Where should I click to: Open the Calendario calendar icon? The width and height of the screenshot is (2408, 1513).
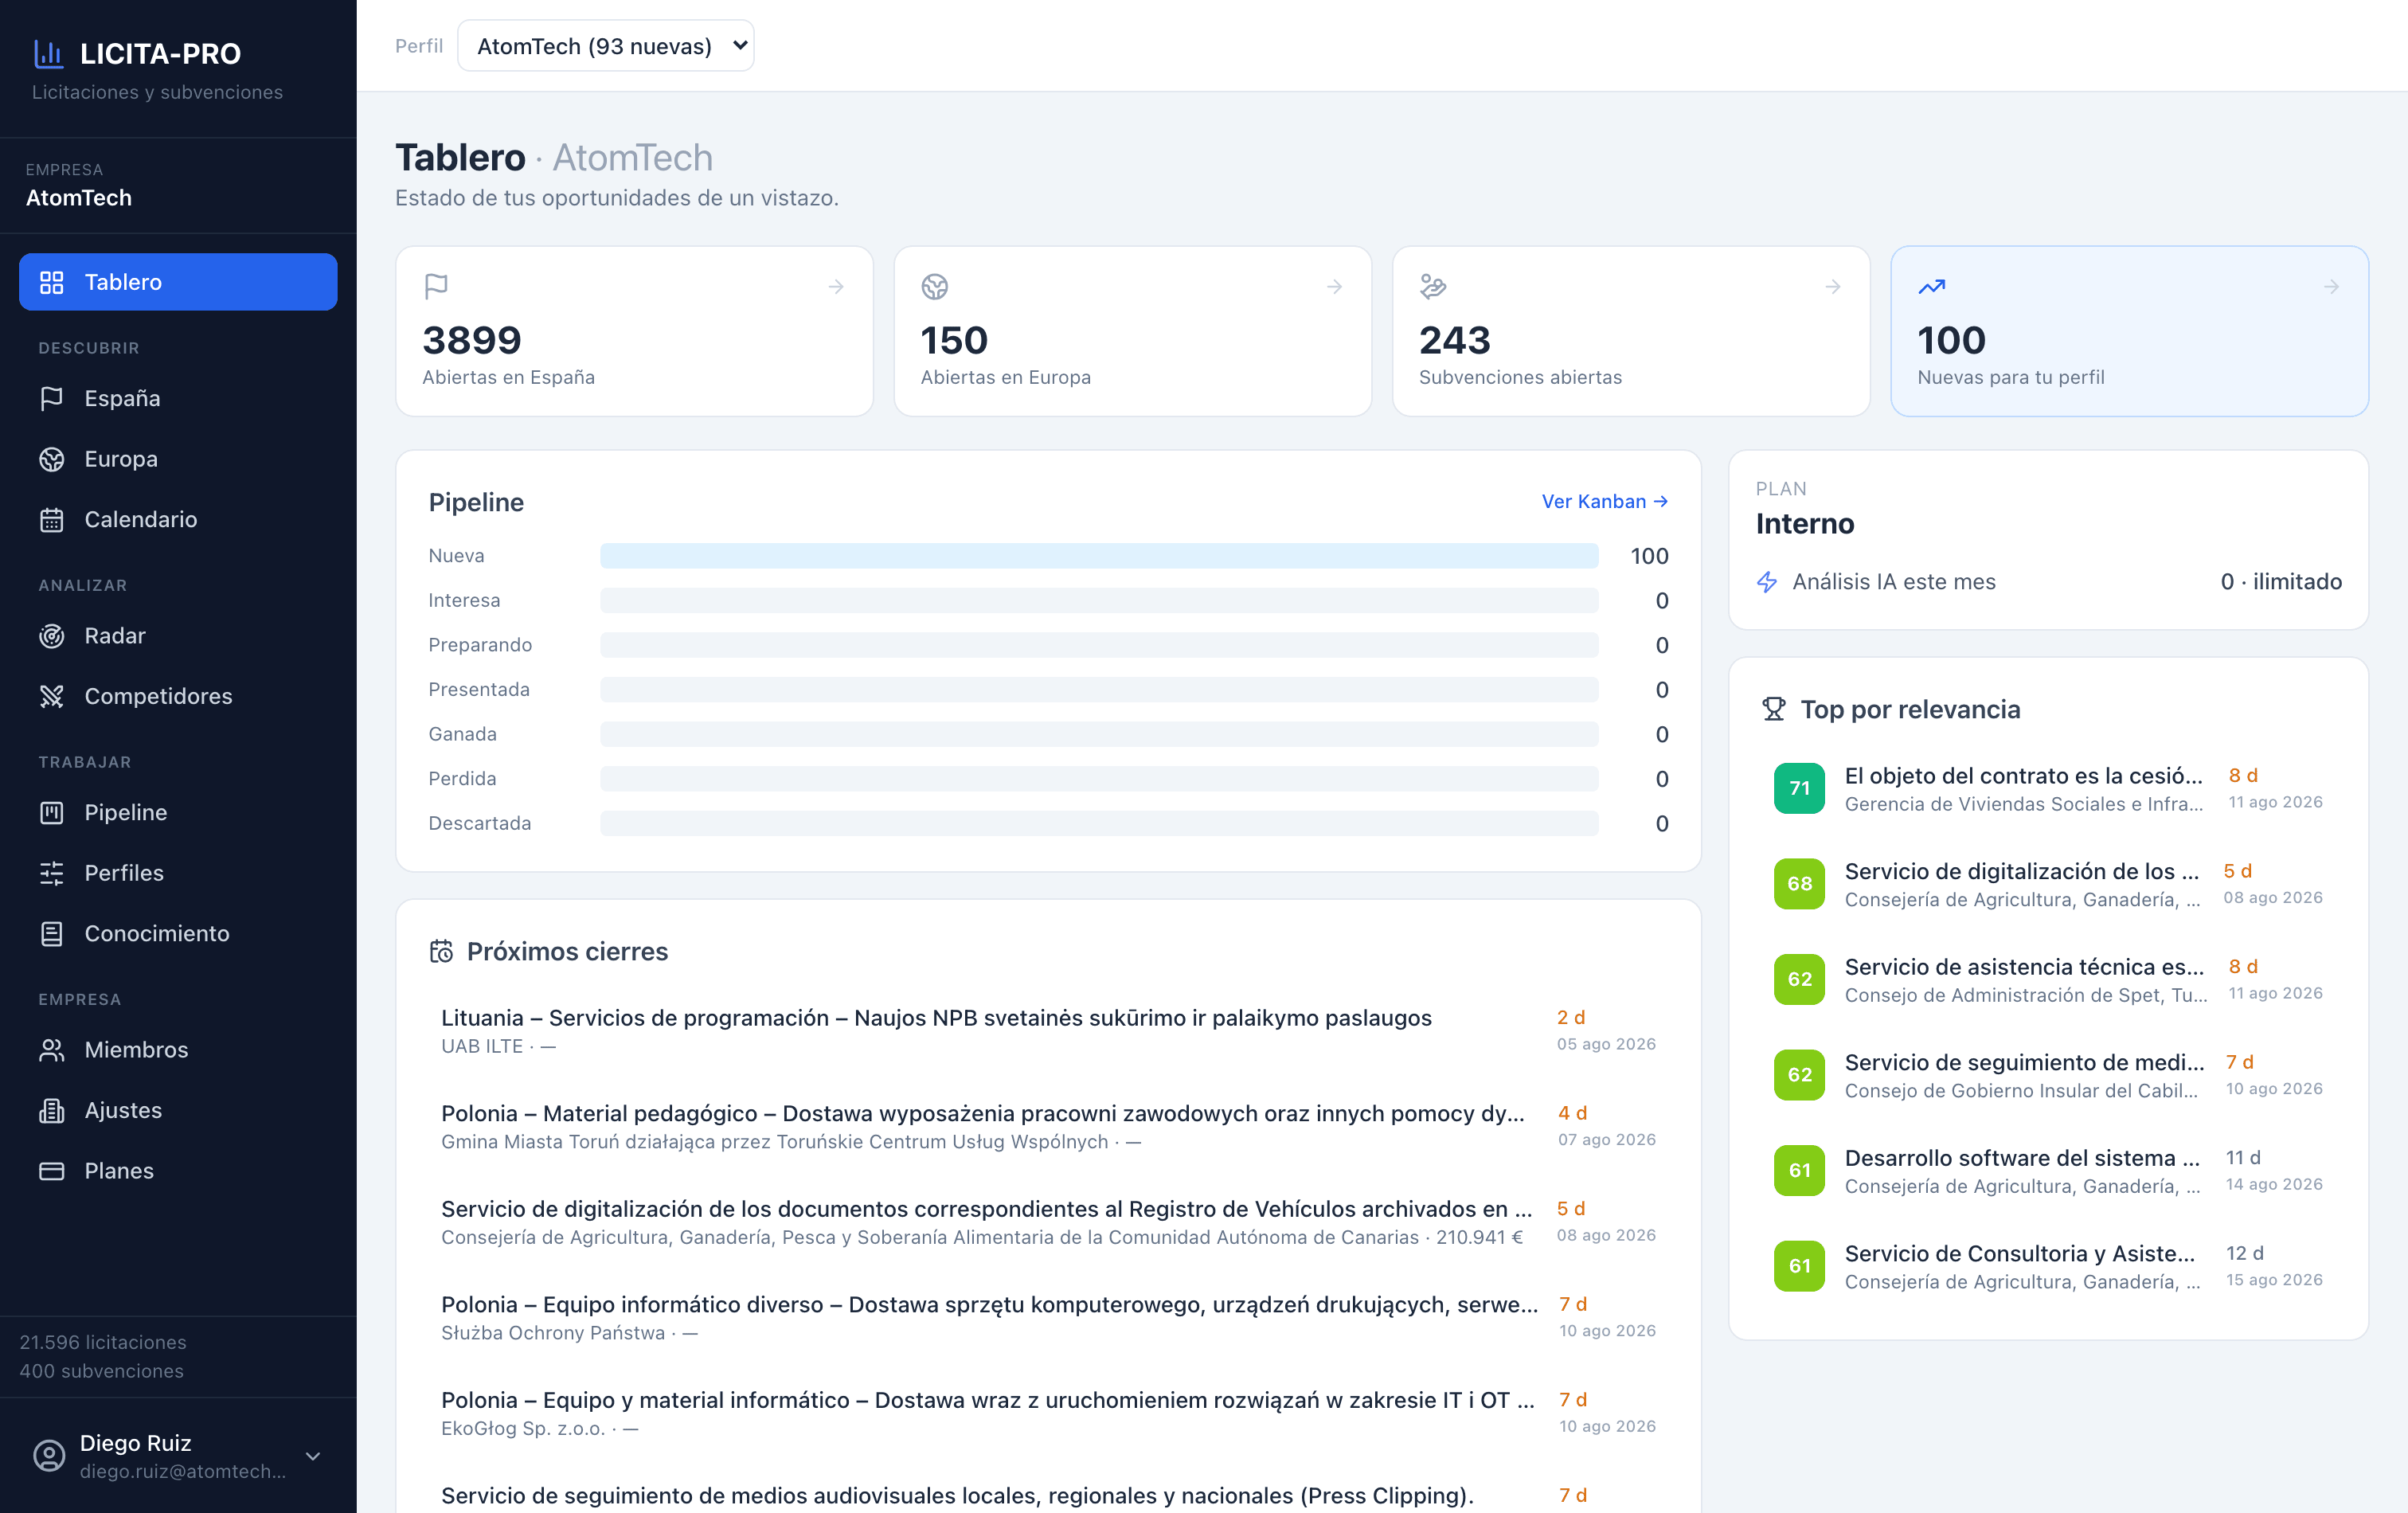pyautogui.click(x=51, y=520)
